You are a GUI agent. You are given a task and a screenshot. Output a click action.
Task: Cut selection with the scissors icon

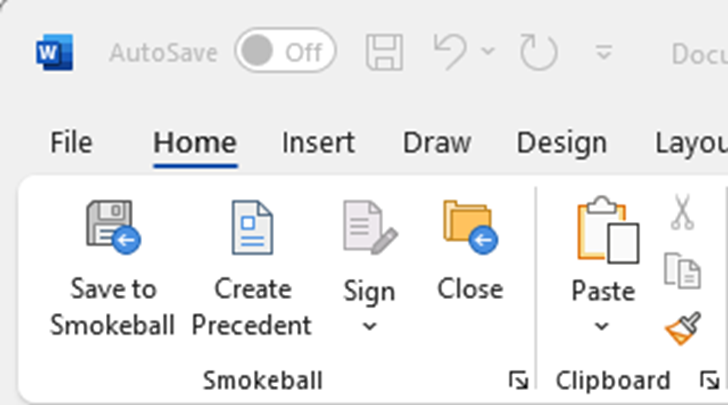682,212
